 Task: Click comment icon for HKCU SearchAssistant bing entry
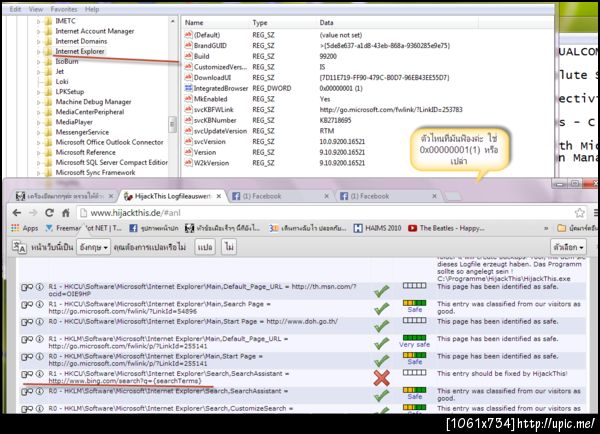[x=27, y=374]
